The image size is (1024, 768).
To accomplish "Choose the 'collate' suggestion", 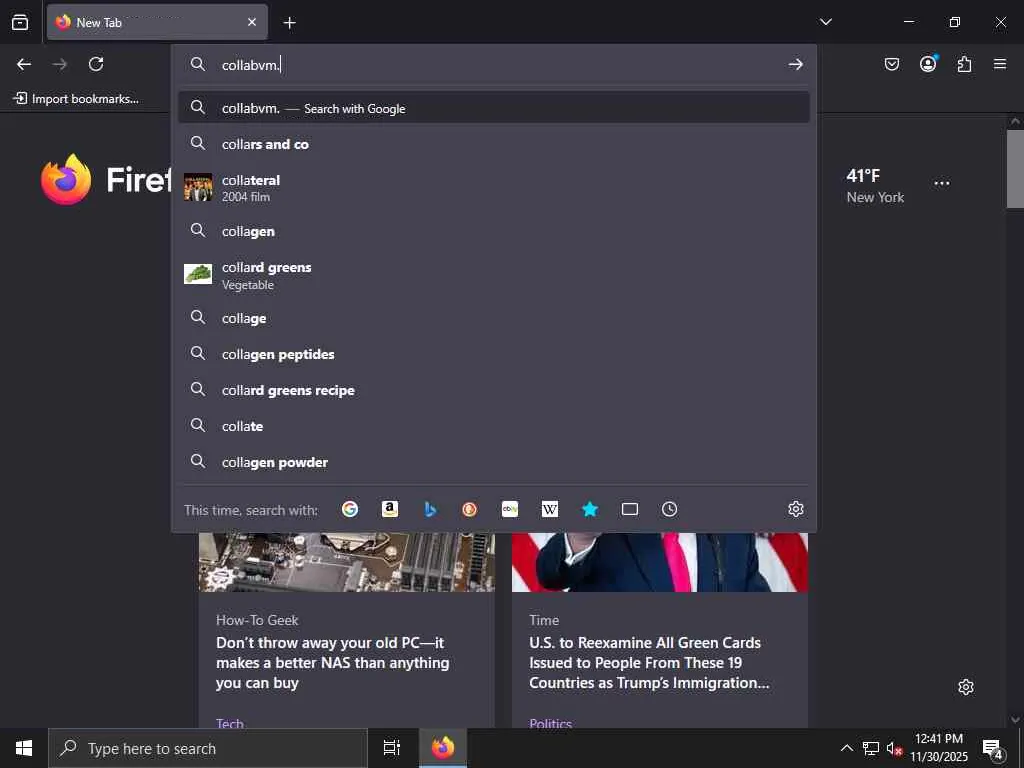I will (x=494, y=426).
